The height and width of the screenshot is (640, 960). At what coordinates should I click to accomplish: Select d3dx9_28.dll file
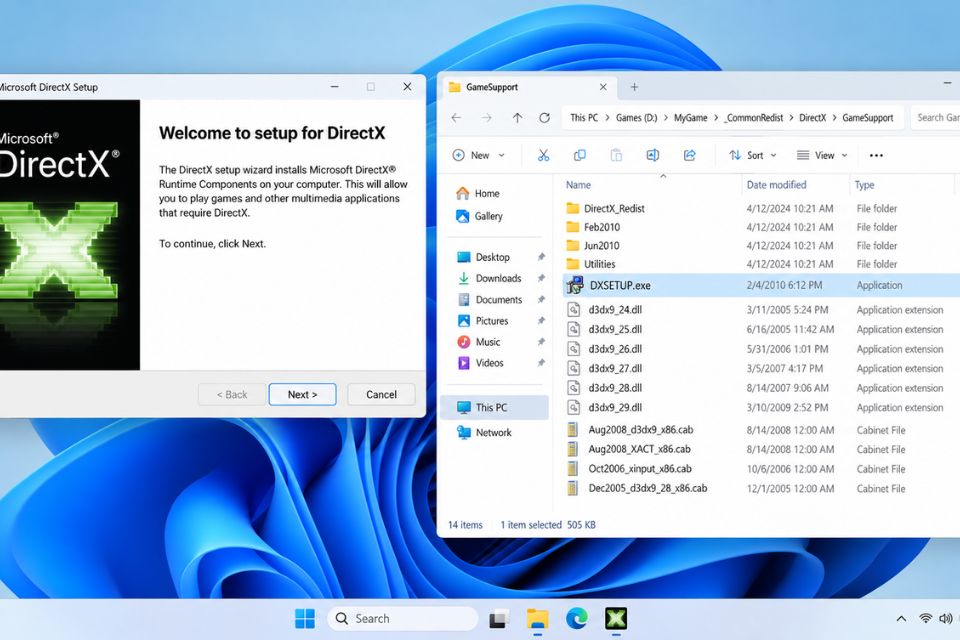pos(615,388)
